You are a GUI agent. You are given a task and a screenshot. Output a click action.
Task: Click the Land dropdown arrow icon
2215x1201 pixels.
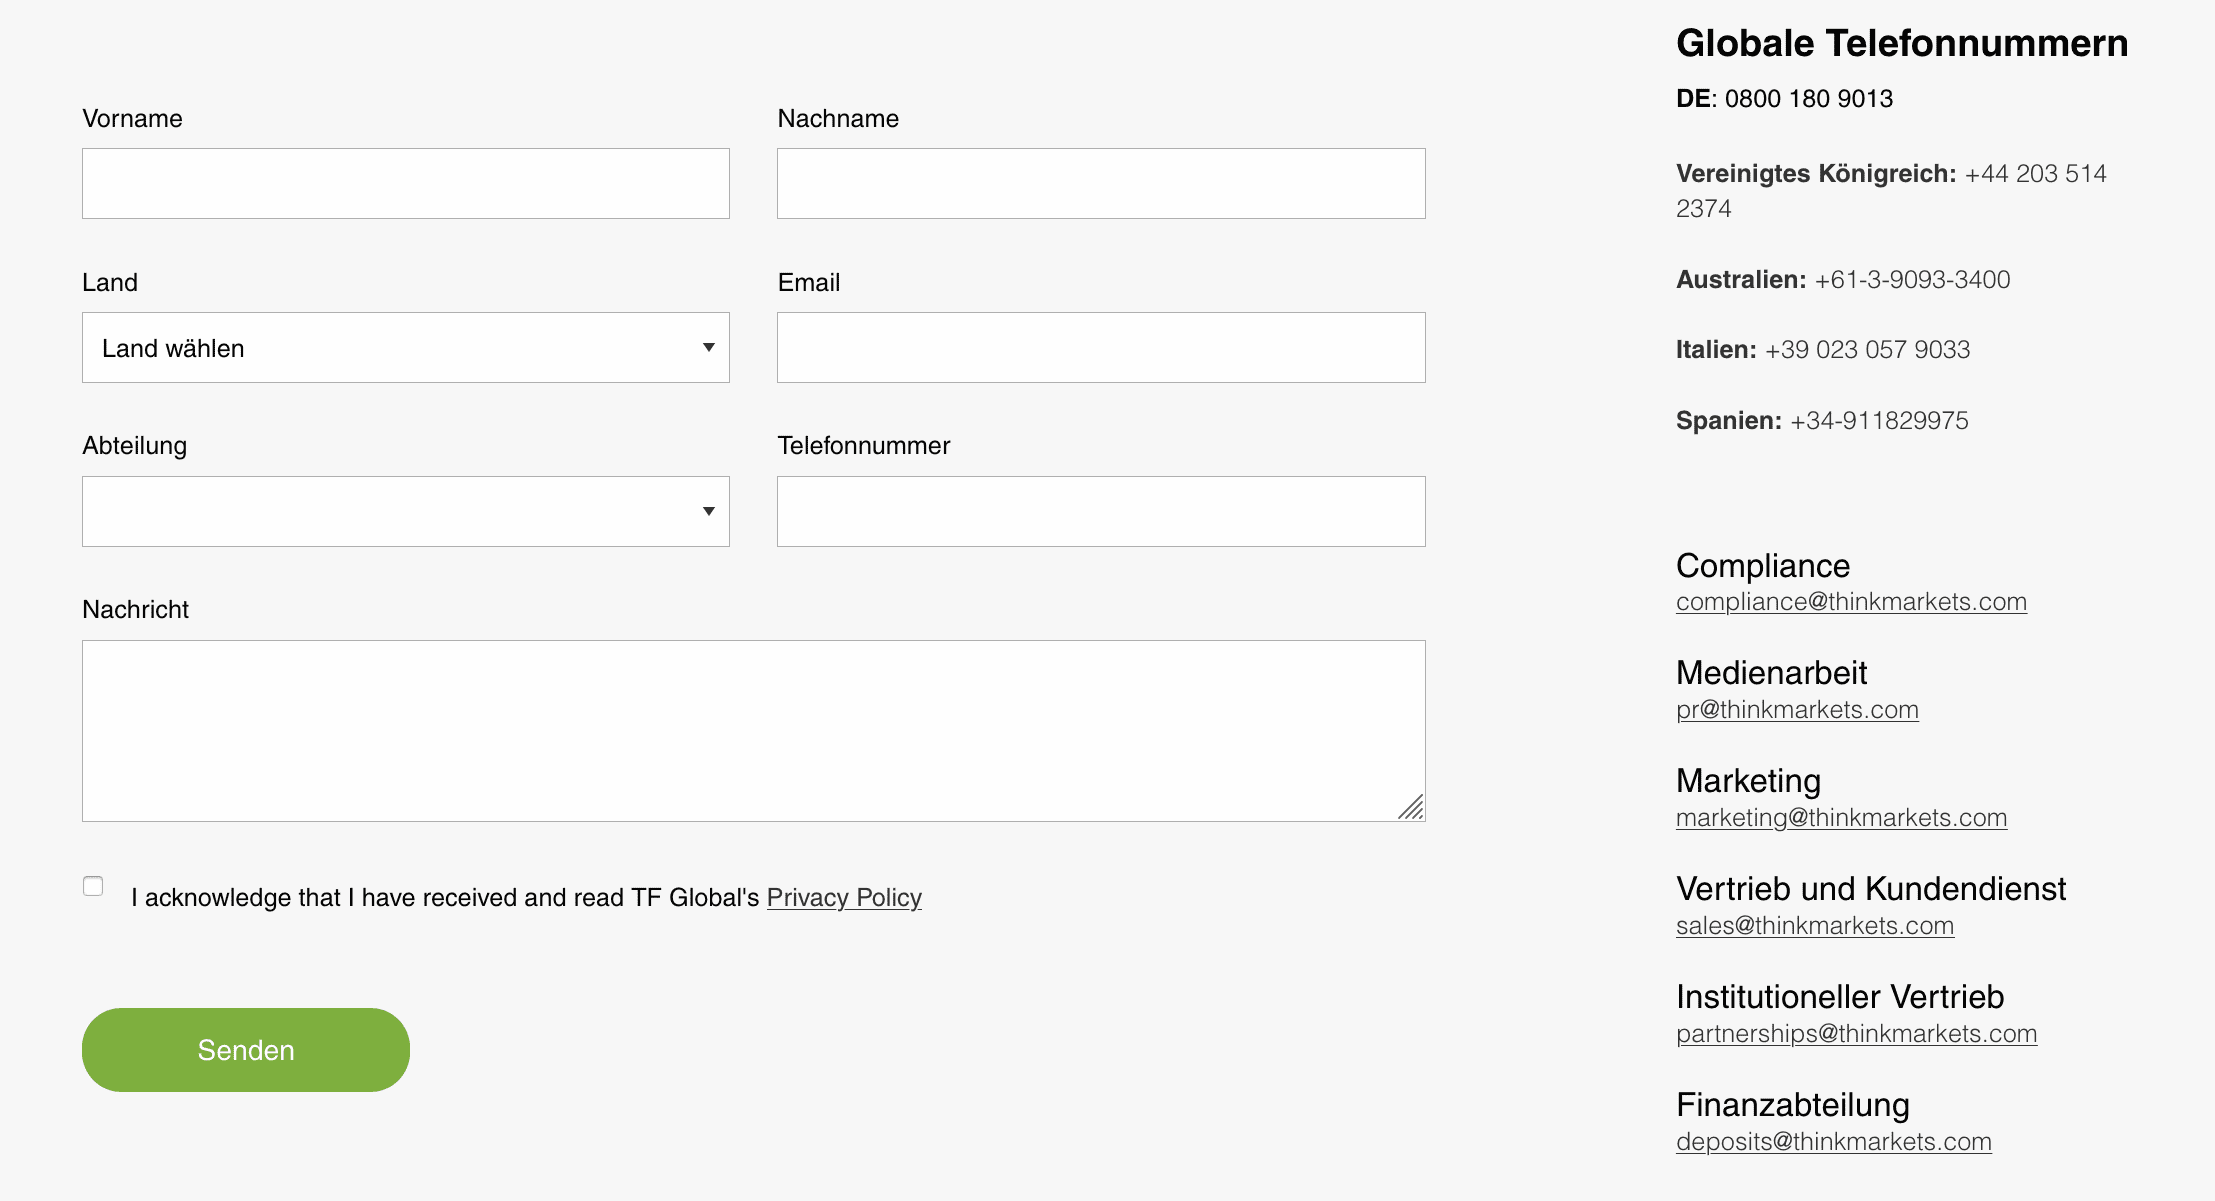(708, 348)
